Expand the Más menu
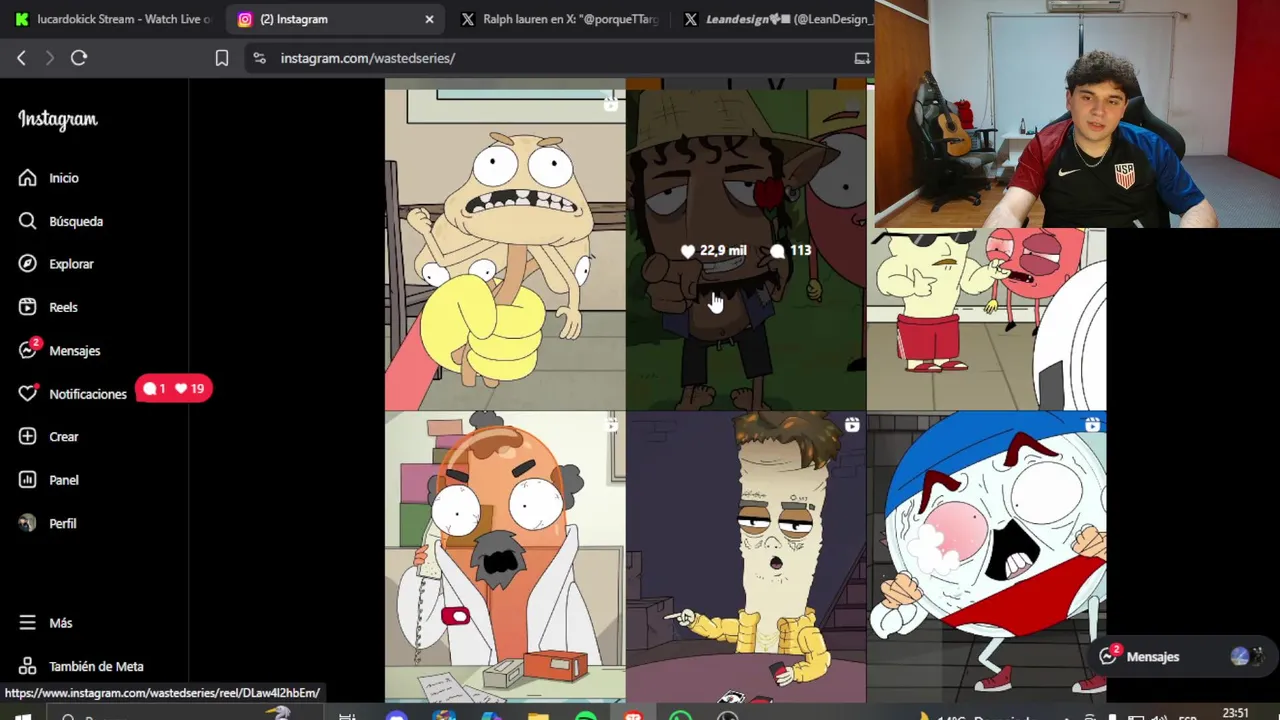Viewport: 1280px width, 720px height. point(46,623)
